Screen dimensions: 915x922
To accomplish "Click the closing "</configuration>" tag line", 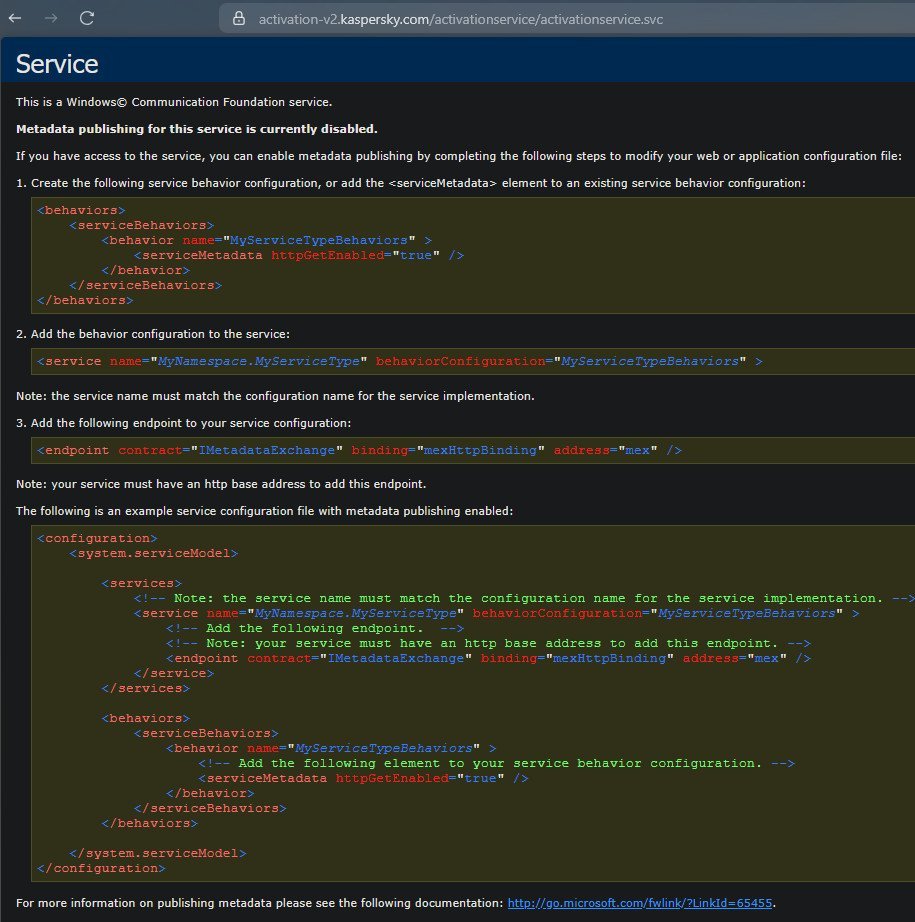I will pos(101,868).
